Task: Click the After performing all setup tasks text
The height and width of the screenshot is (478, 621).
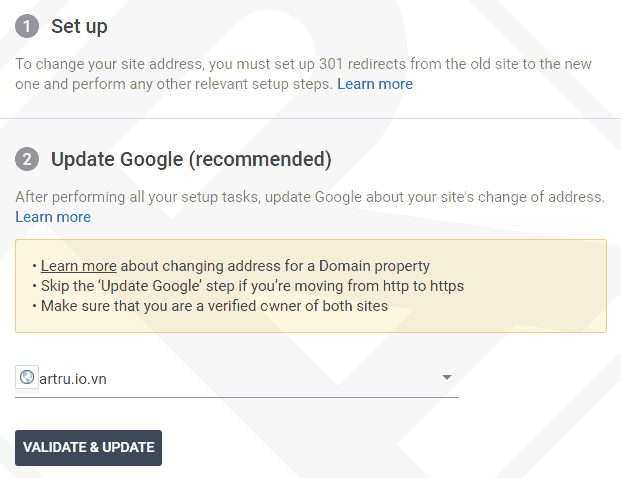Action: pos(310,197)
